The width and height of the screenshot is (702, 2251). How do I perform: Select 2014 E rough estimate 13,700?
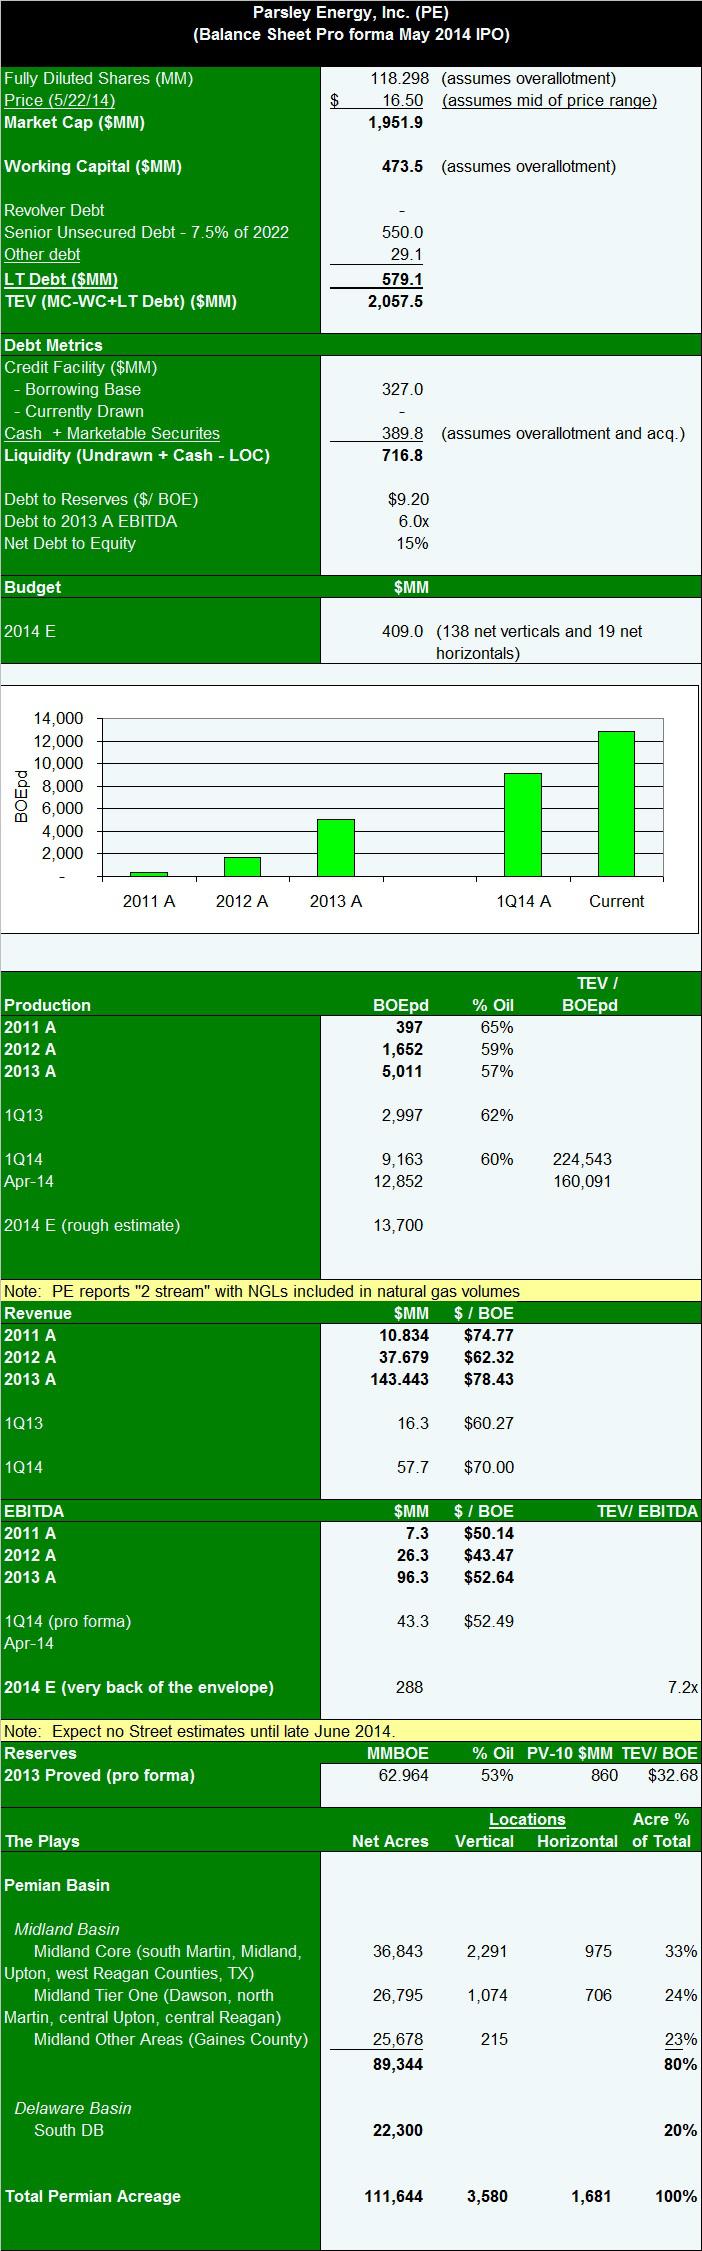[x=398, y=1226]
